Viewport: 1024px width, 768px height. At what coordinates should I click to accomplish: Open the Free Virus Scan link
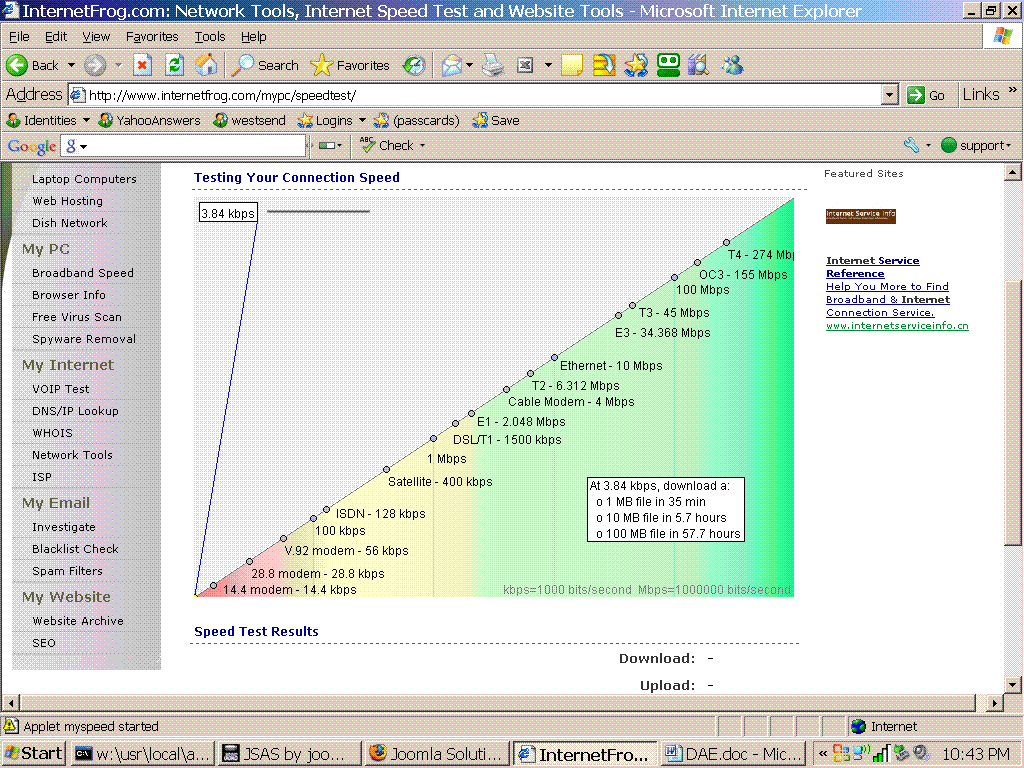pos(77,317)
